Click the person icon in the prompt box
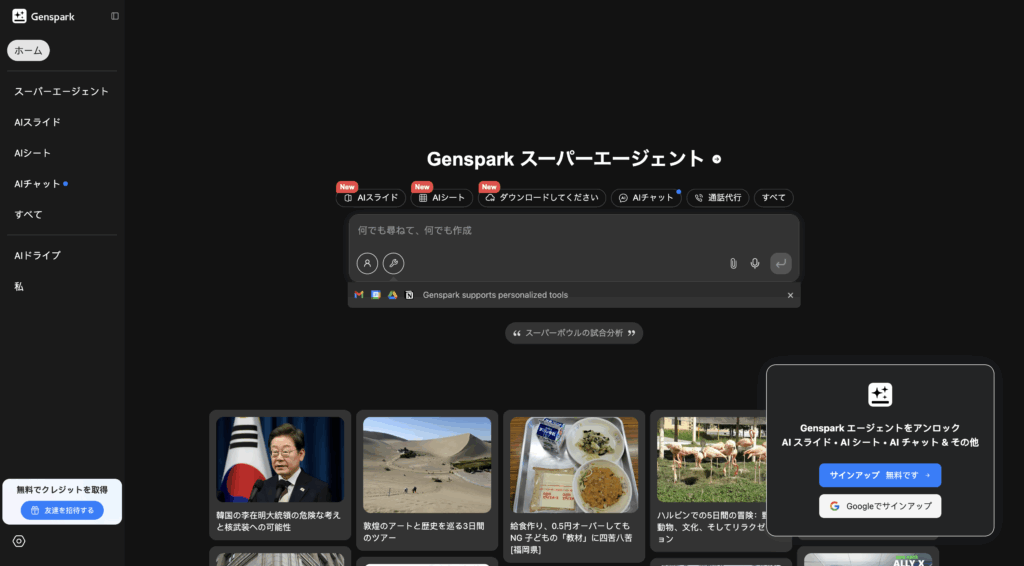This screenshot has height=566, width=1024. tap(367, 263)
